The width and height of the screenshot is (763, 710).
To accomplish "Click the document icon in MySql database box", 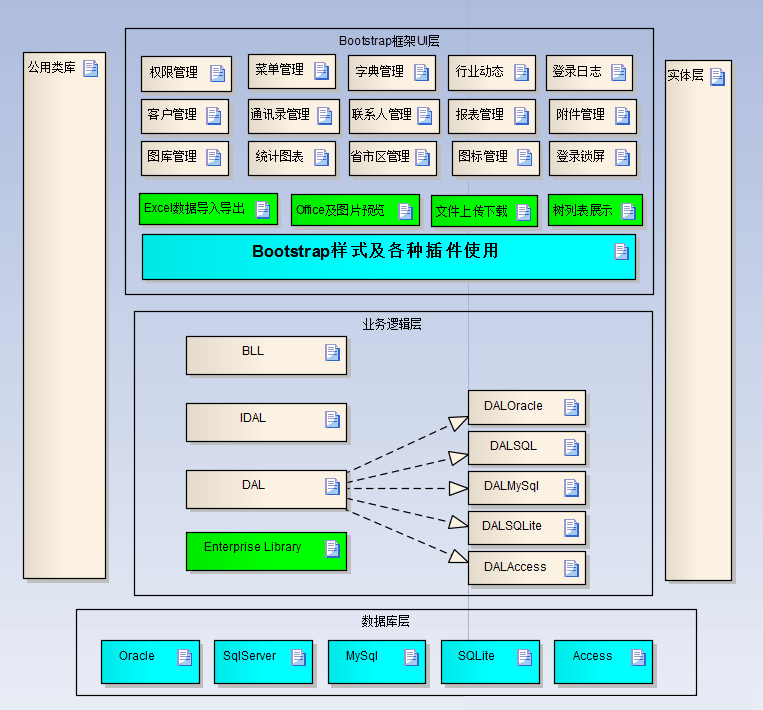I will [411, 658].
